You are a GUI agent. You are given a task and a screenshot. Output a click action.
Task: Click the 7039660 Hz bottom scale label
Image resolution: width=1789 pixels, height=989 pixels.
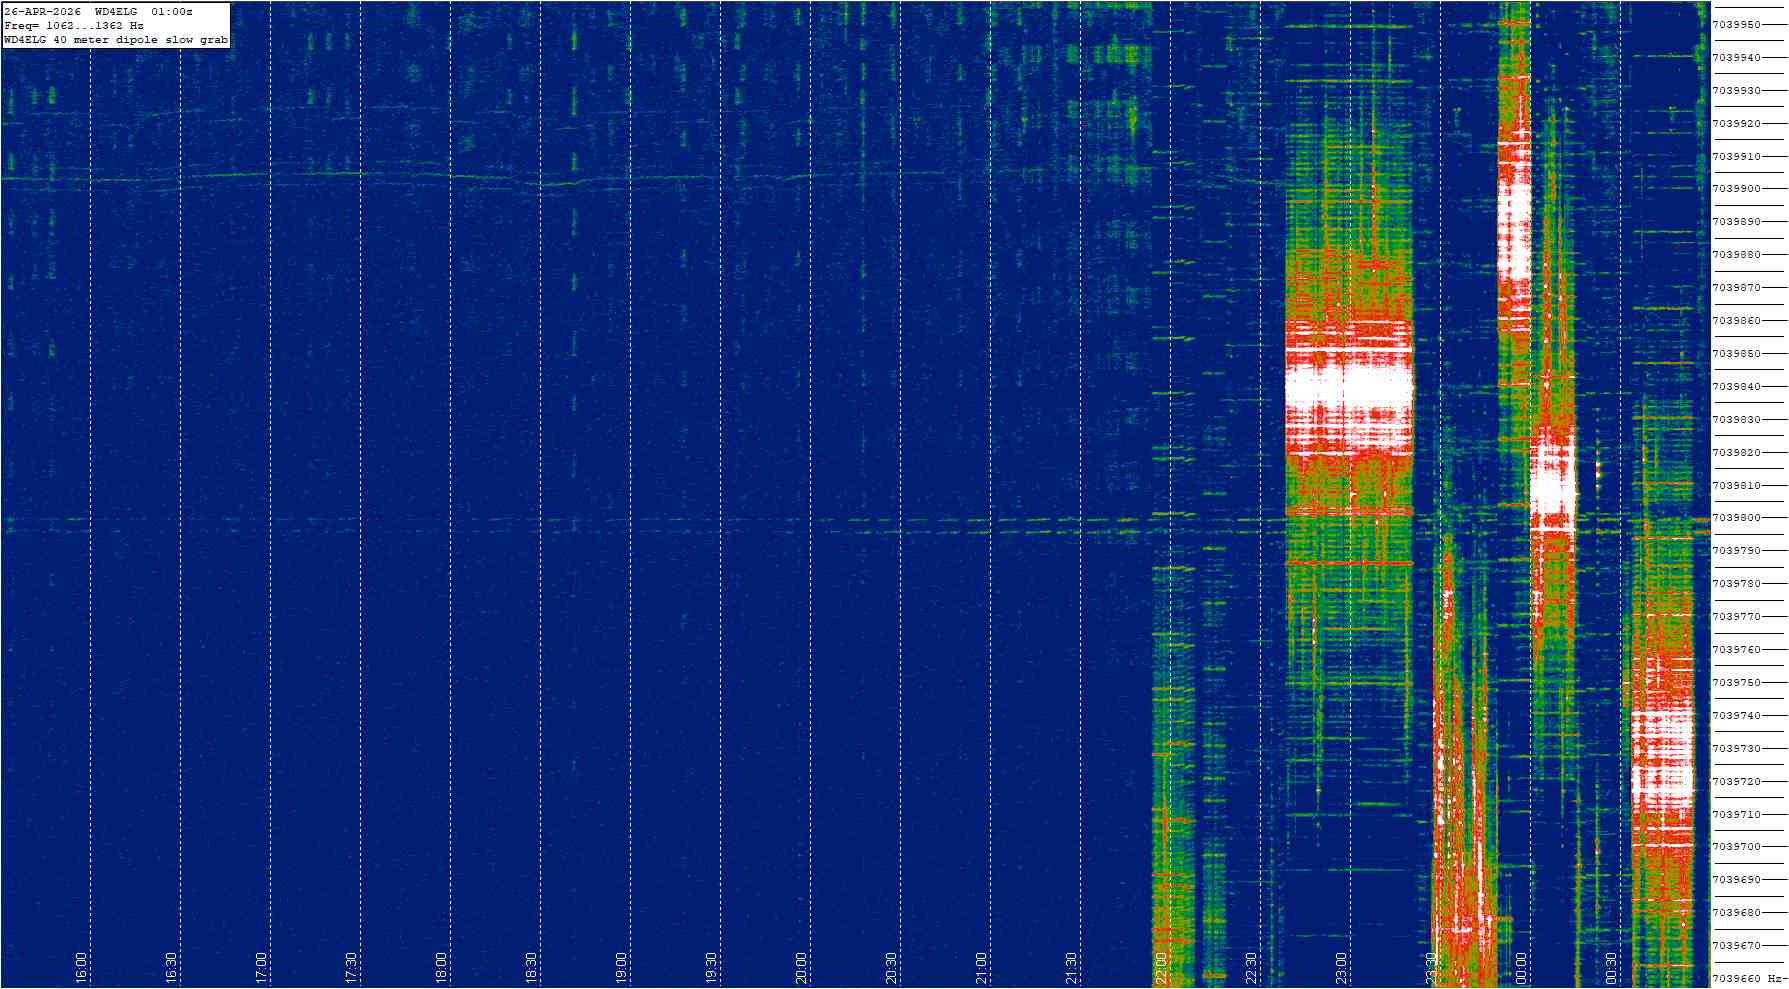(1745, 979)
